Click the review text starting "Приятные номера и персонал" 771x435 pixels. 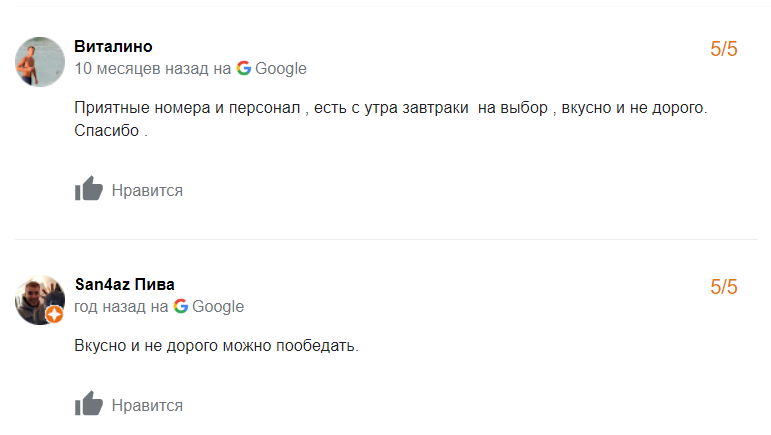[x=390, y=107]
